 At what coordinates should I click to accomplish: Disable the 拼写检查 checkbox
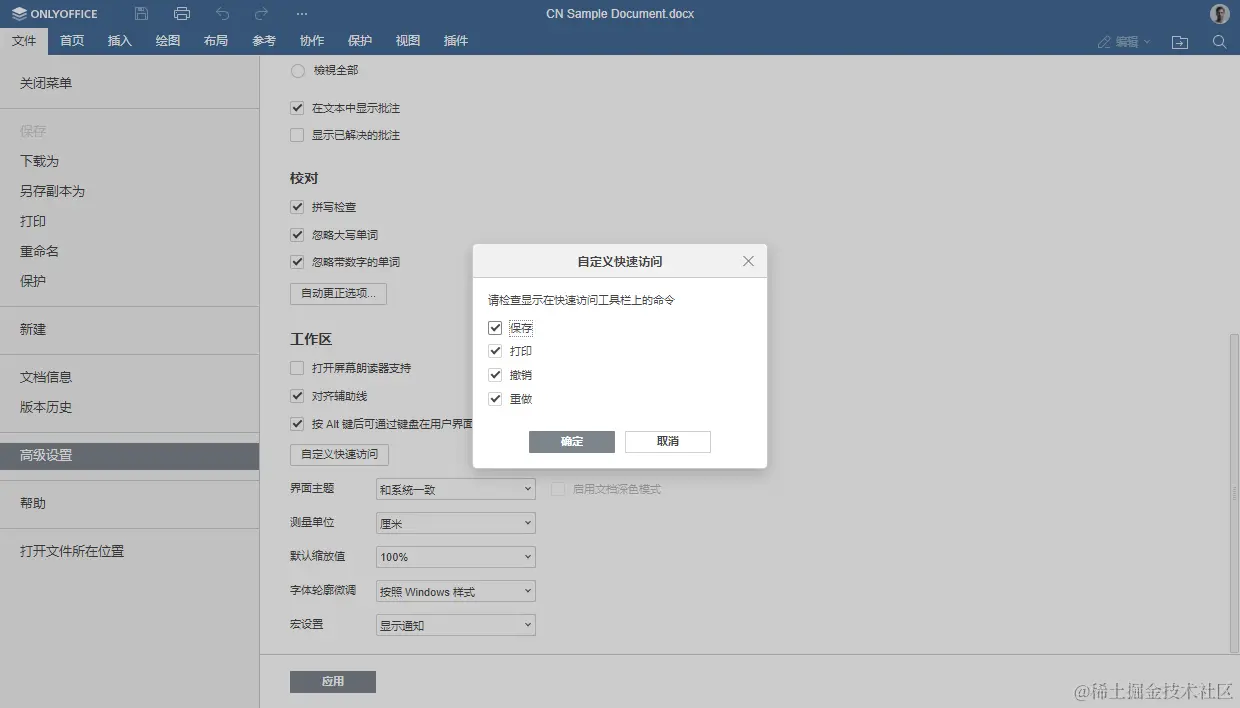tap(297, 207)
